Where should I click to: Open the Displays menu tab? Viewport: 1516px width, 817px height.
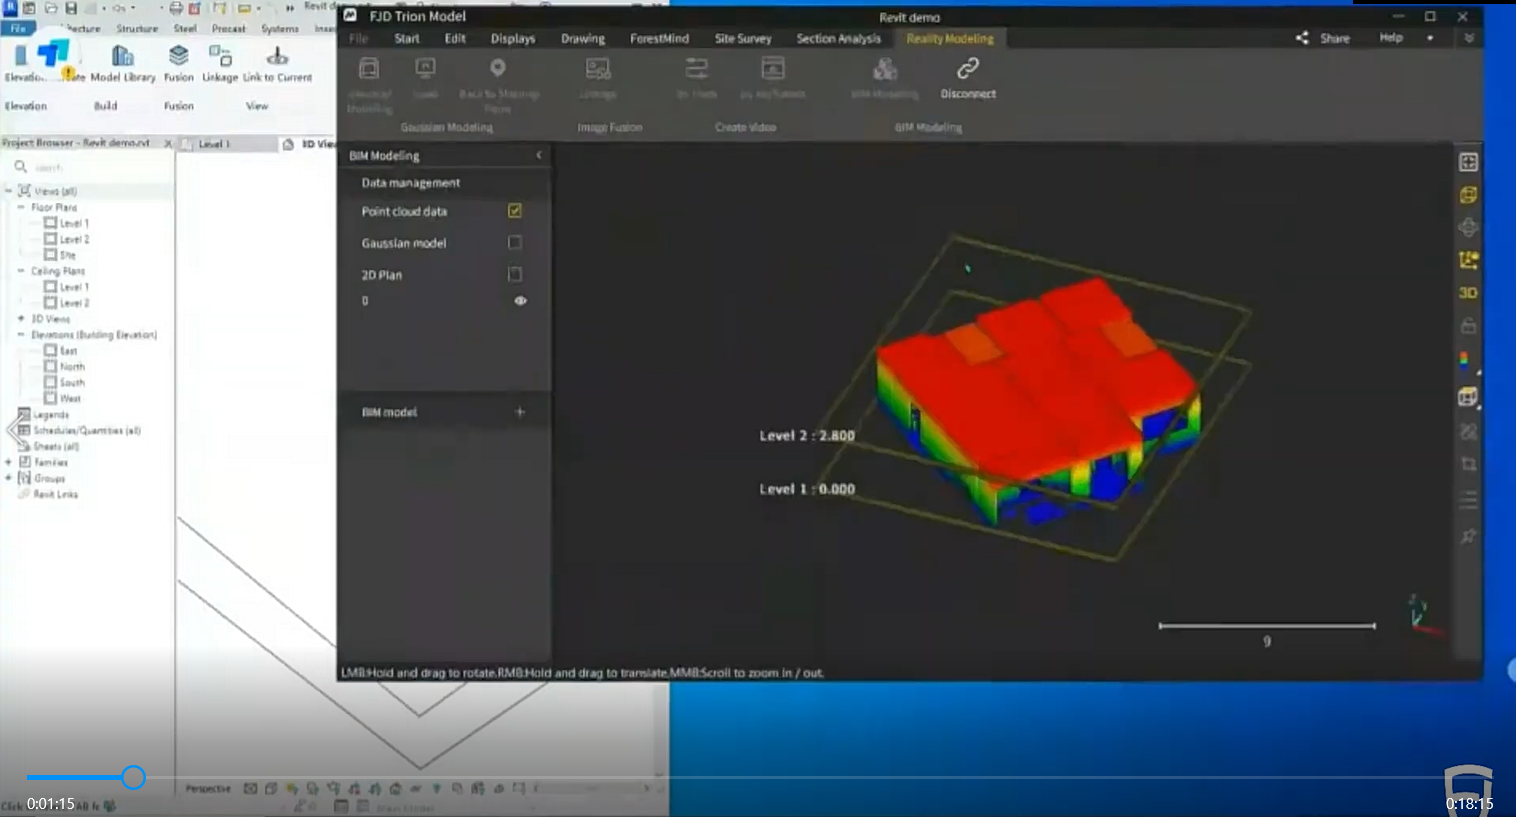(x=513, y=38)
